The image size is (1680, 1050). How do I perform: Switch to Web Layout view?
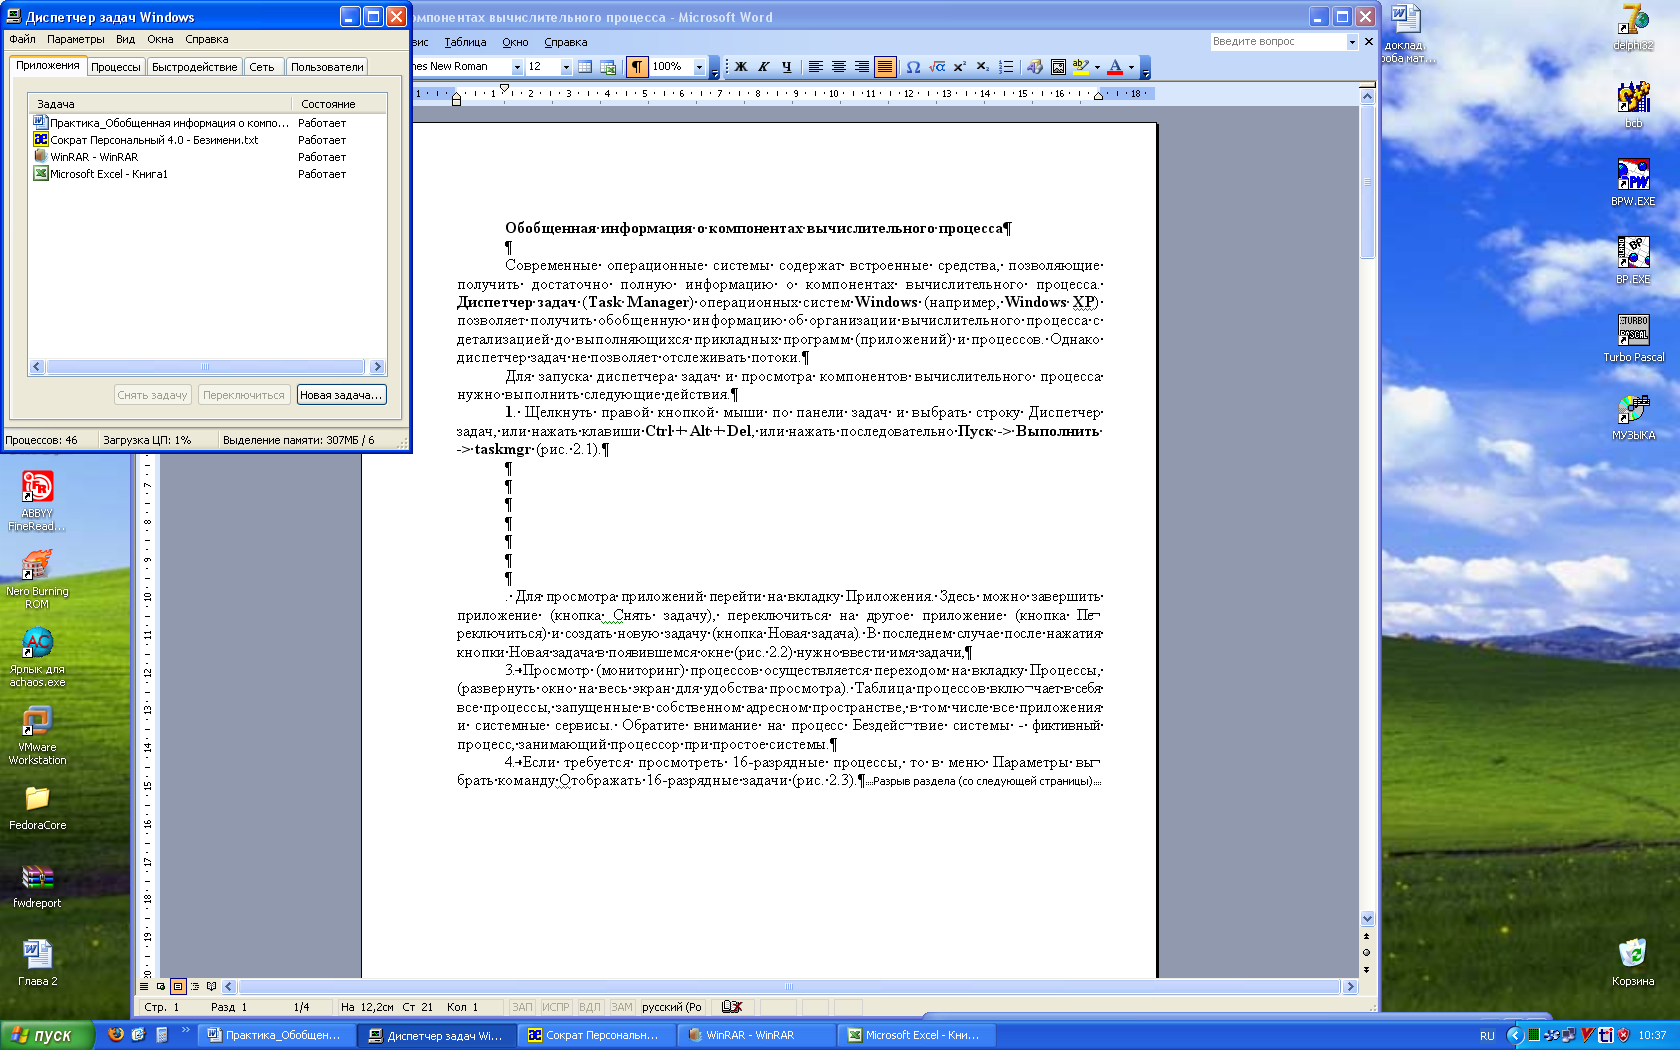coord(161,986)
